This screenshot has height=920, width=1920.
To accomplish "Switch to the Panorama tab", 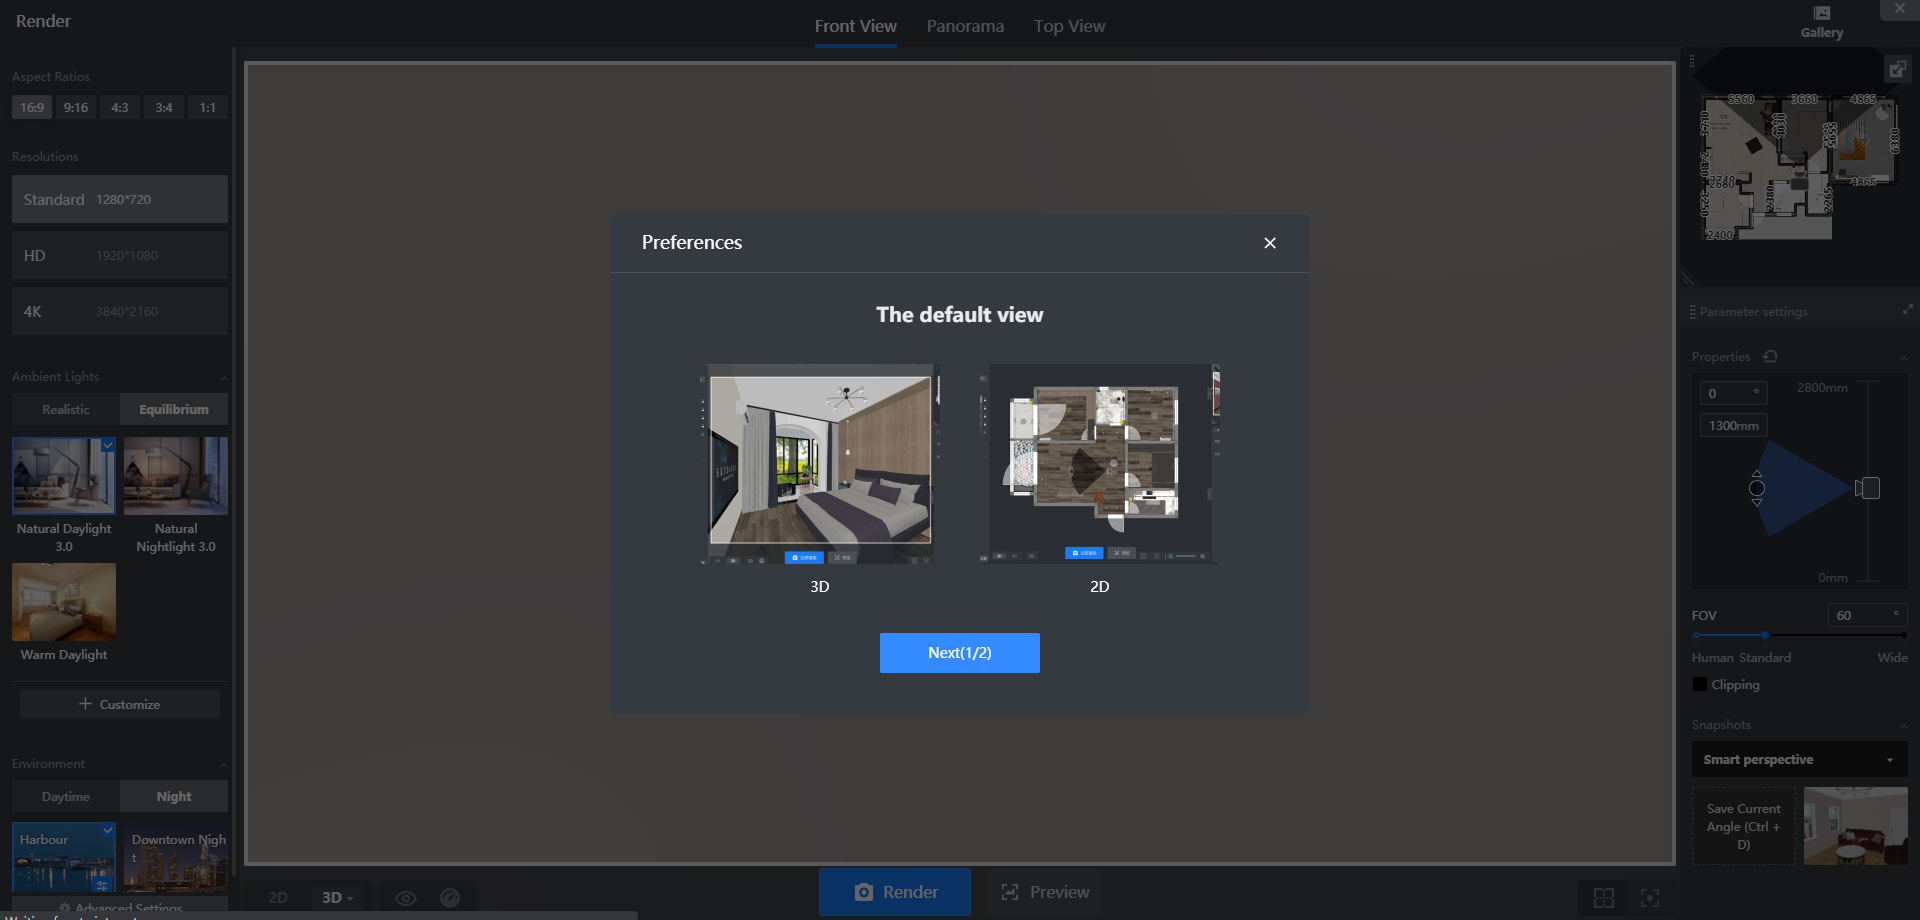I will [964, 26].
